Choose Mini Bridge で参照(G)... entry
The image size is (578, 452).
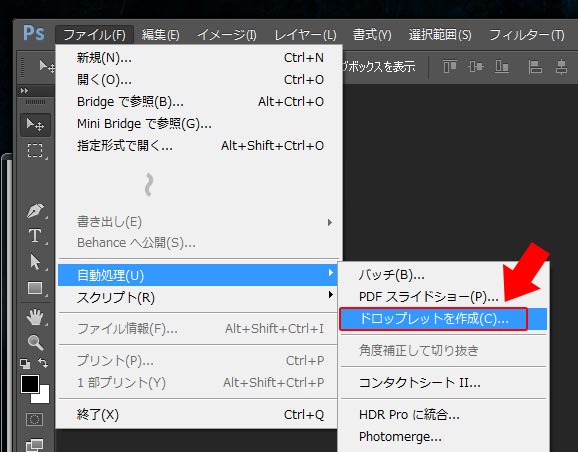click(199, 124)
